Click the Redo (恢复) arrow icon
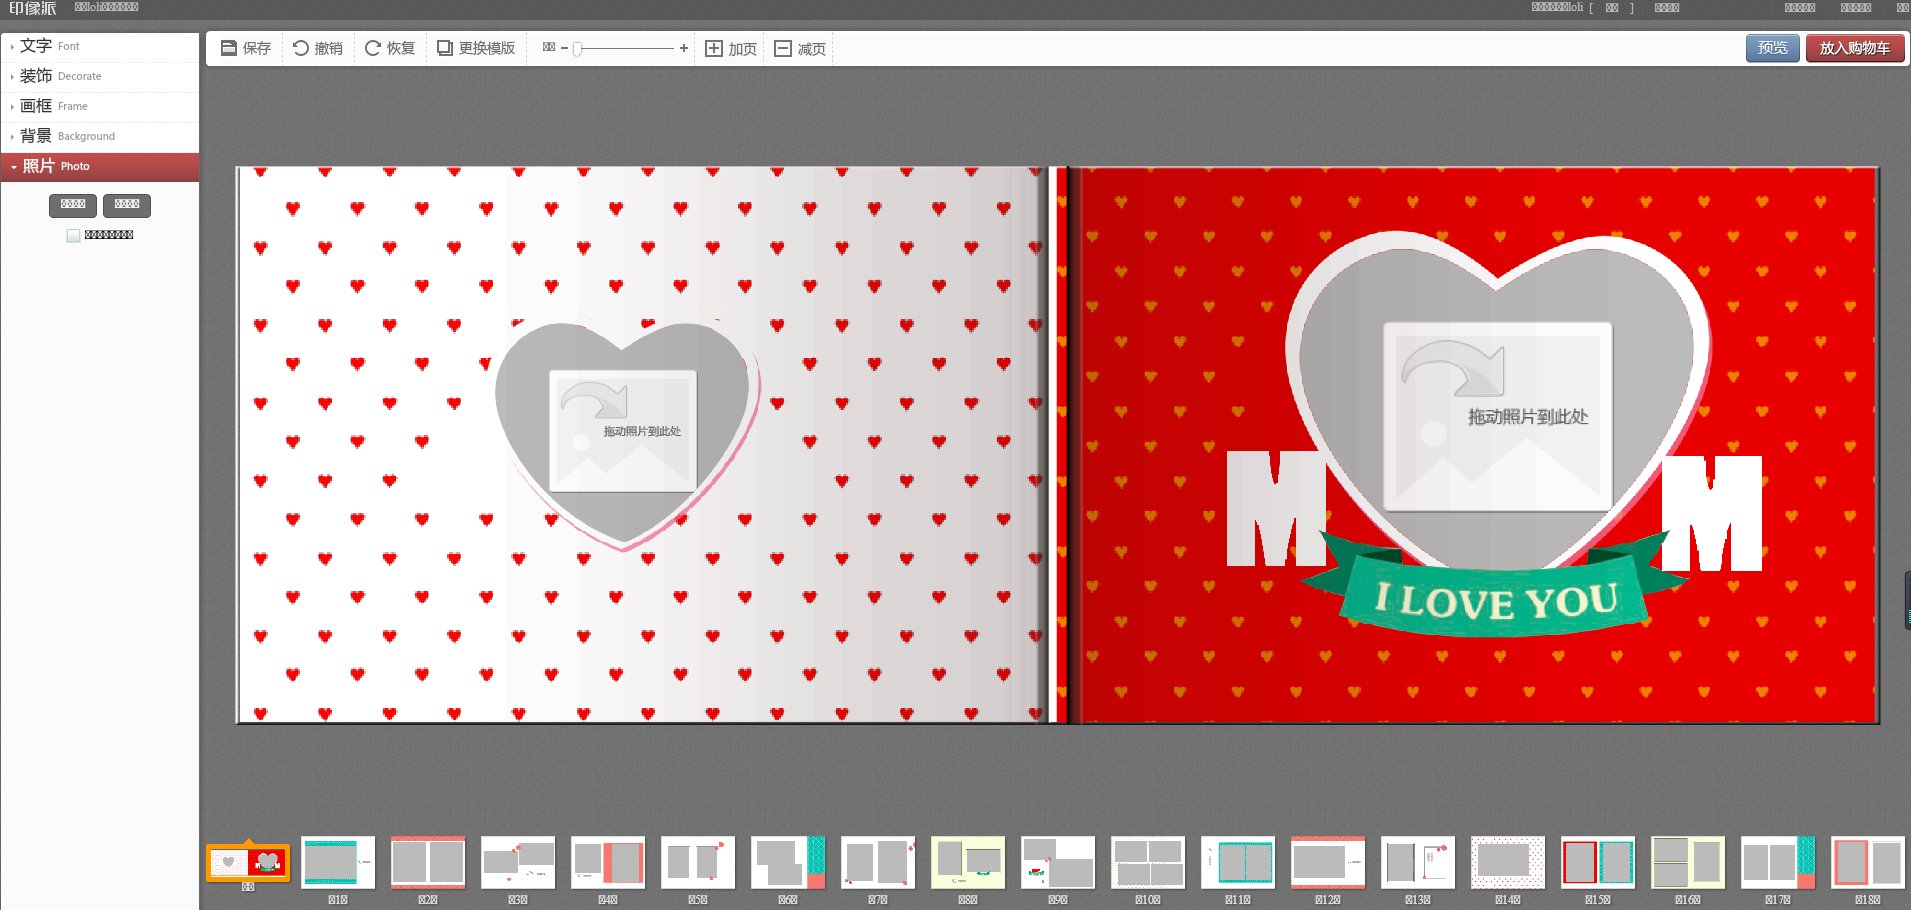Viewport: 1911px width, 910px height. (x=372, y=48)
